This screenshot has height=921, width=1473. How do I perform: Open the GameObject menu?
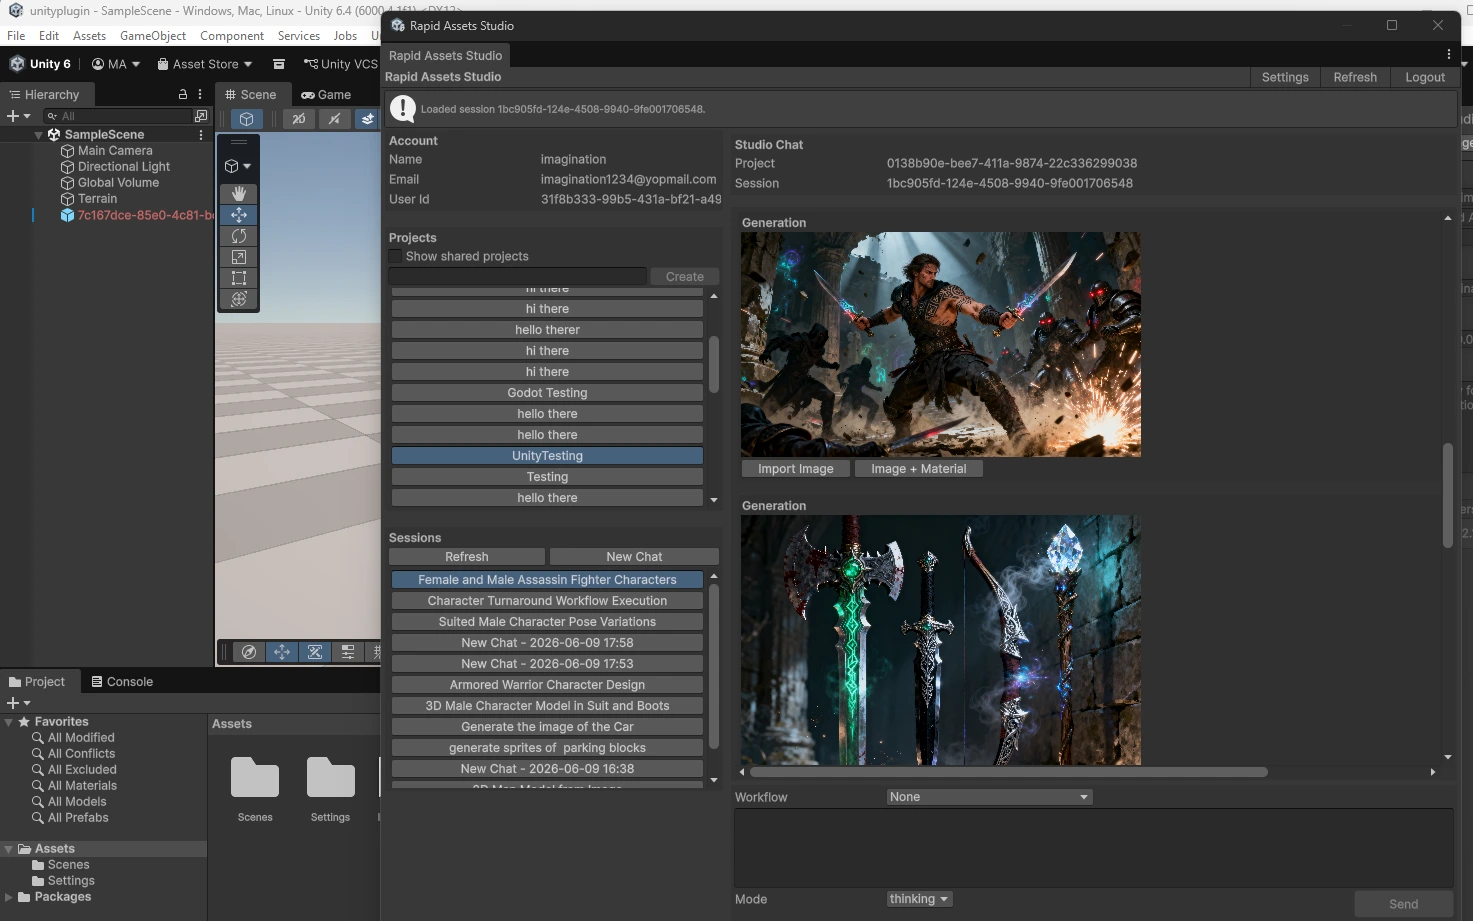click(x=153, y=36)
